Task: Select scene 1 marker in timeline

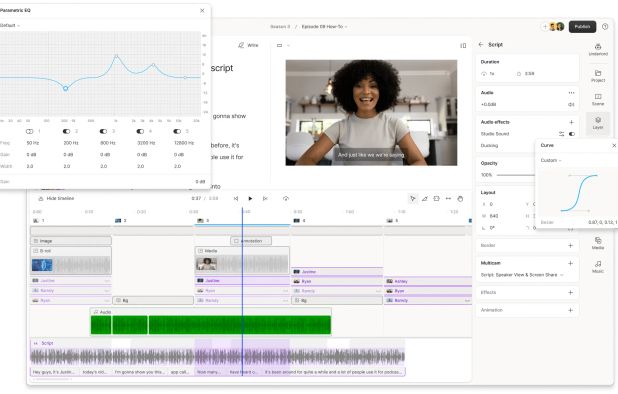Action: tap(39, 221)
